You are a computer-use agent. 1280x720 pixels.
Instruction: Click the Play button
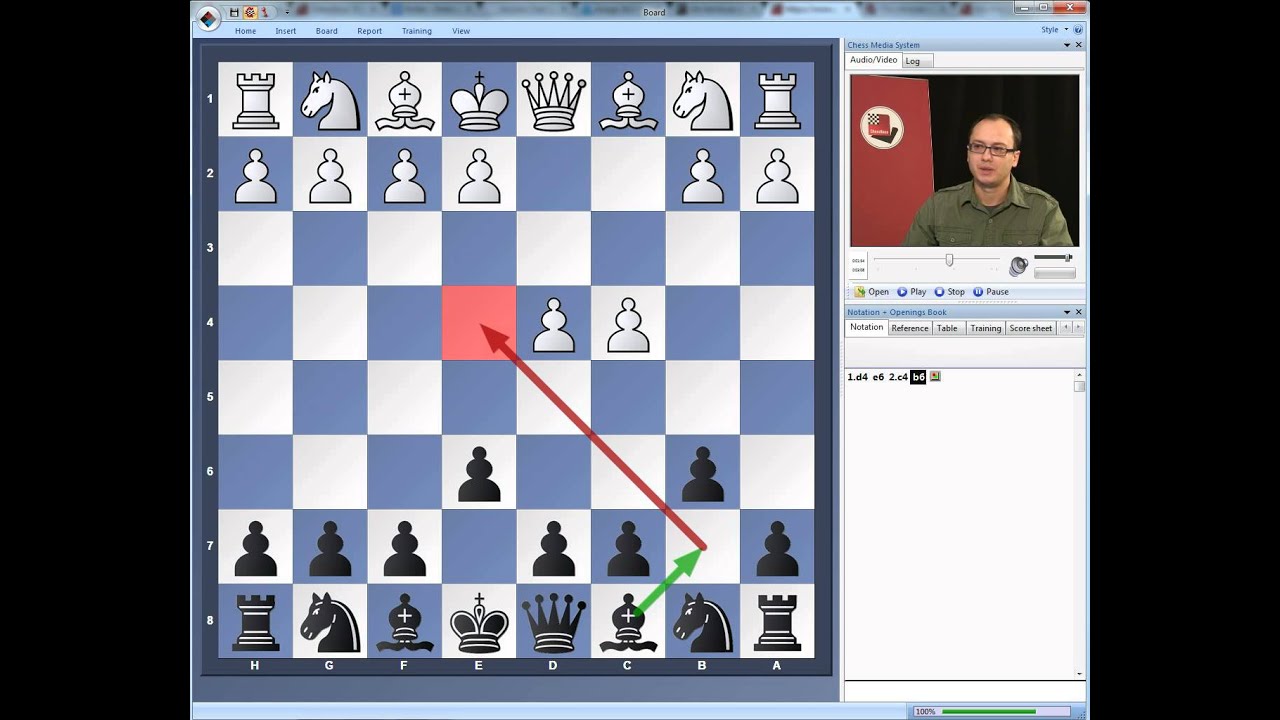(x=912, y=292)
